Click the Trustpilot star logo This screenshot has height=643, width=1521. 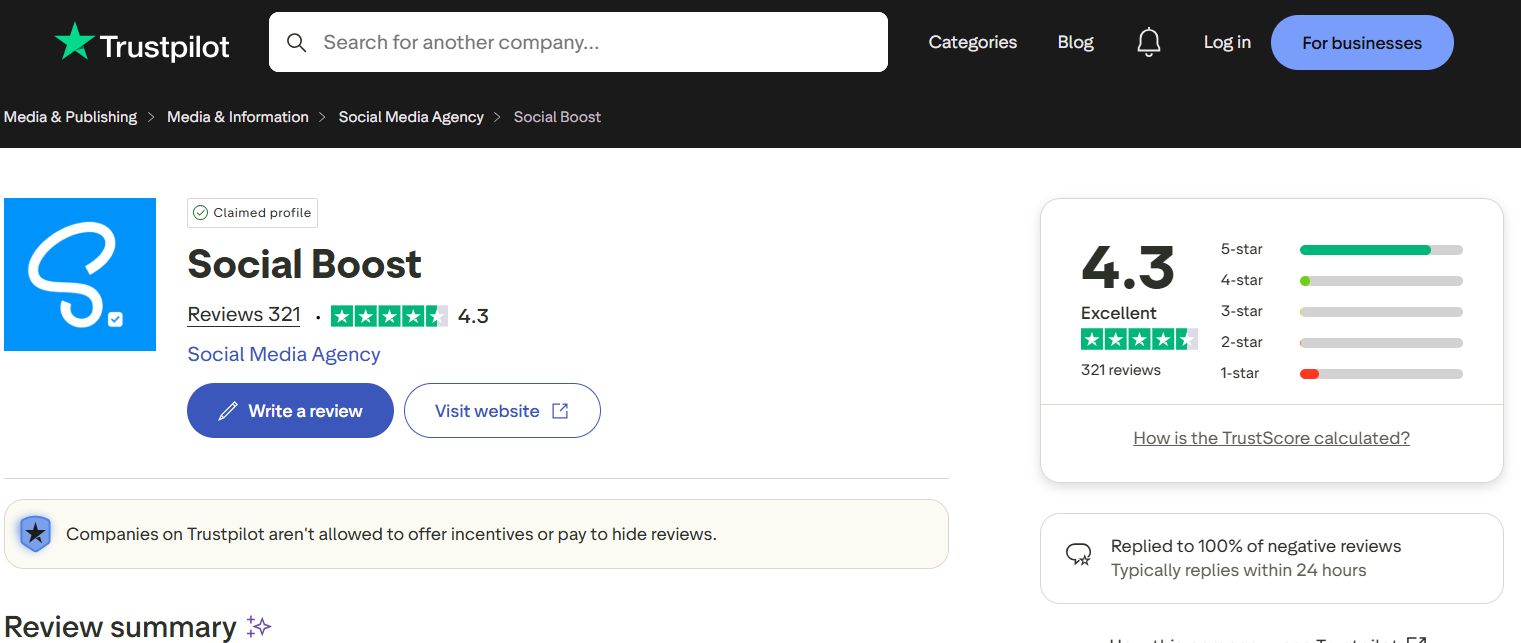(x=75, y=42)
